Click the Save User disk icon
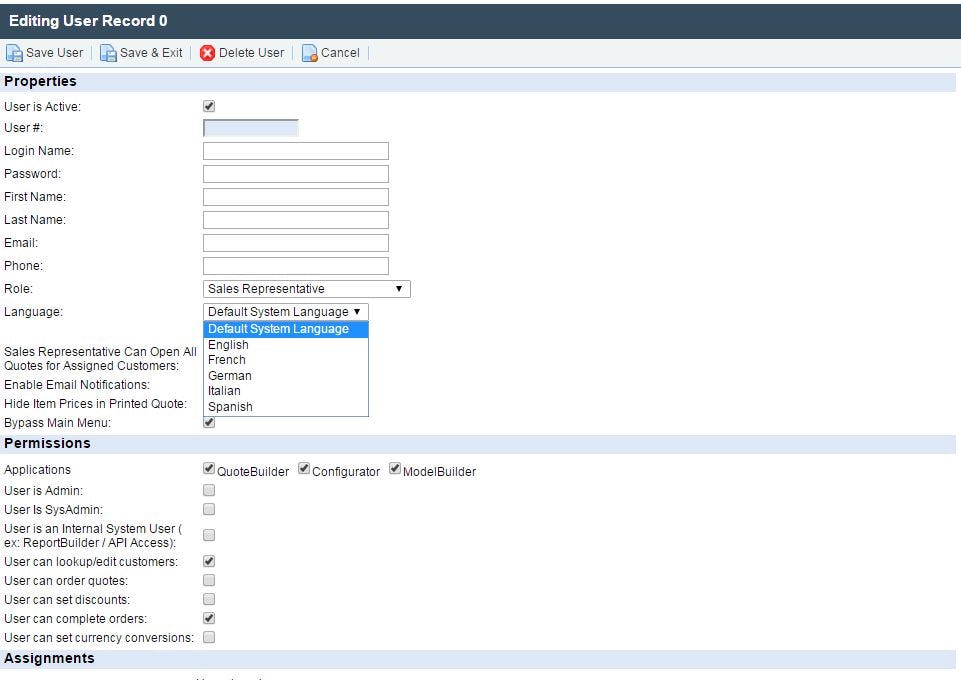 tap(13, 53)
